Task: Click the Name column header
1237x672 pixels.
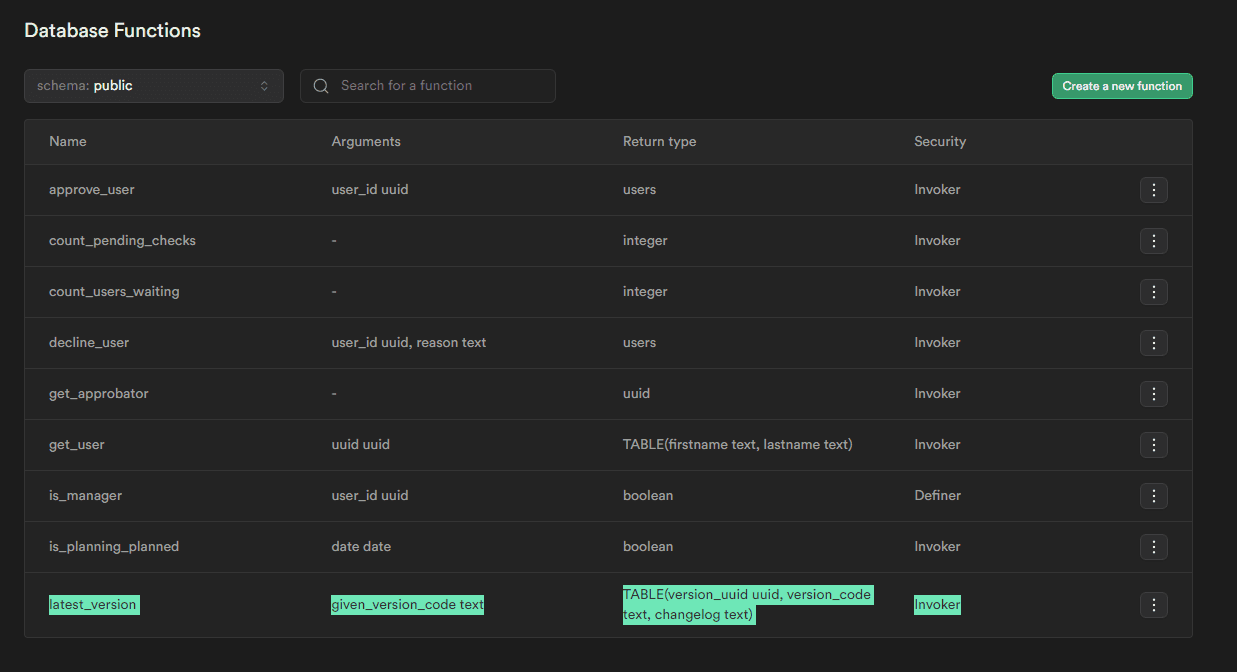Action: [68, 142]
